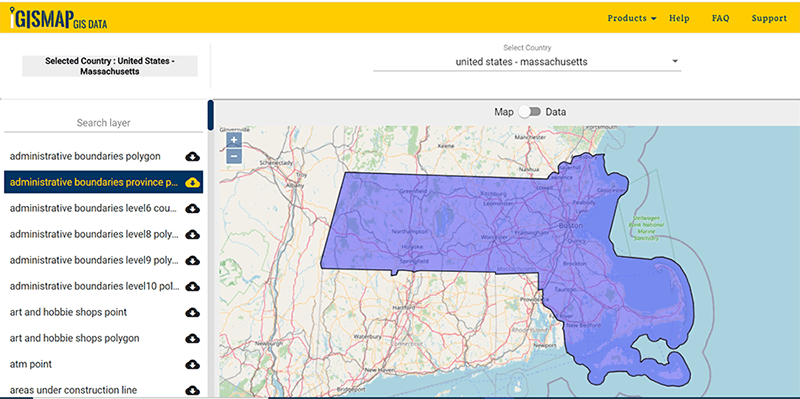
Task: Download administrative boundaries province layer
Action: point(192,182)
